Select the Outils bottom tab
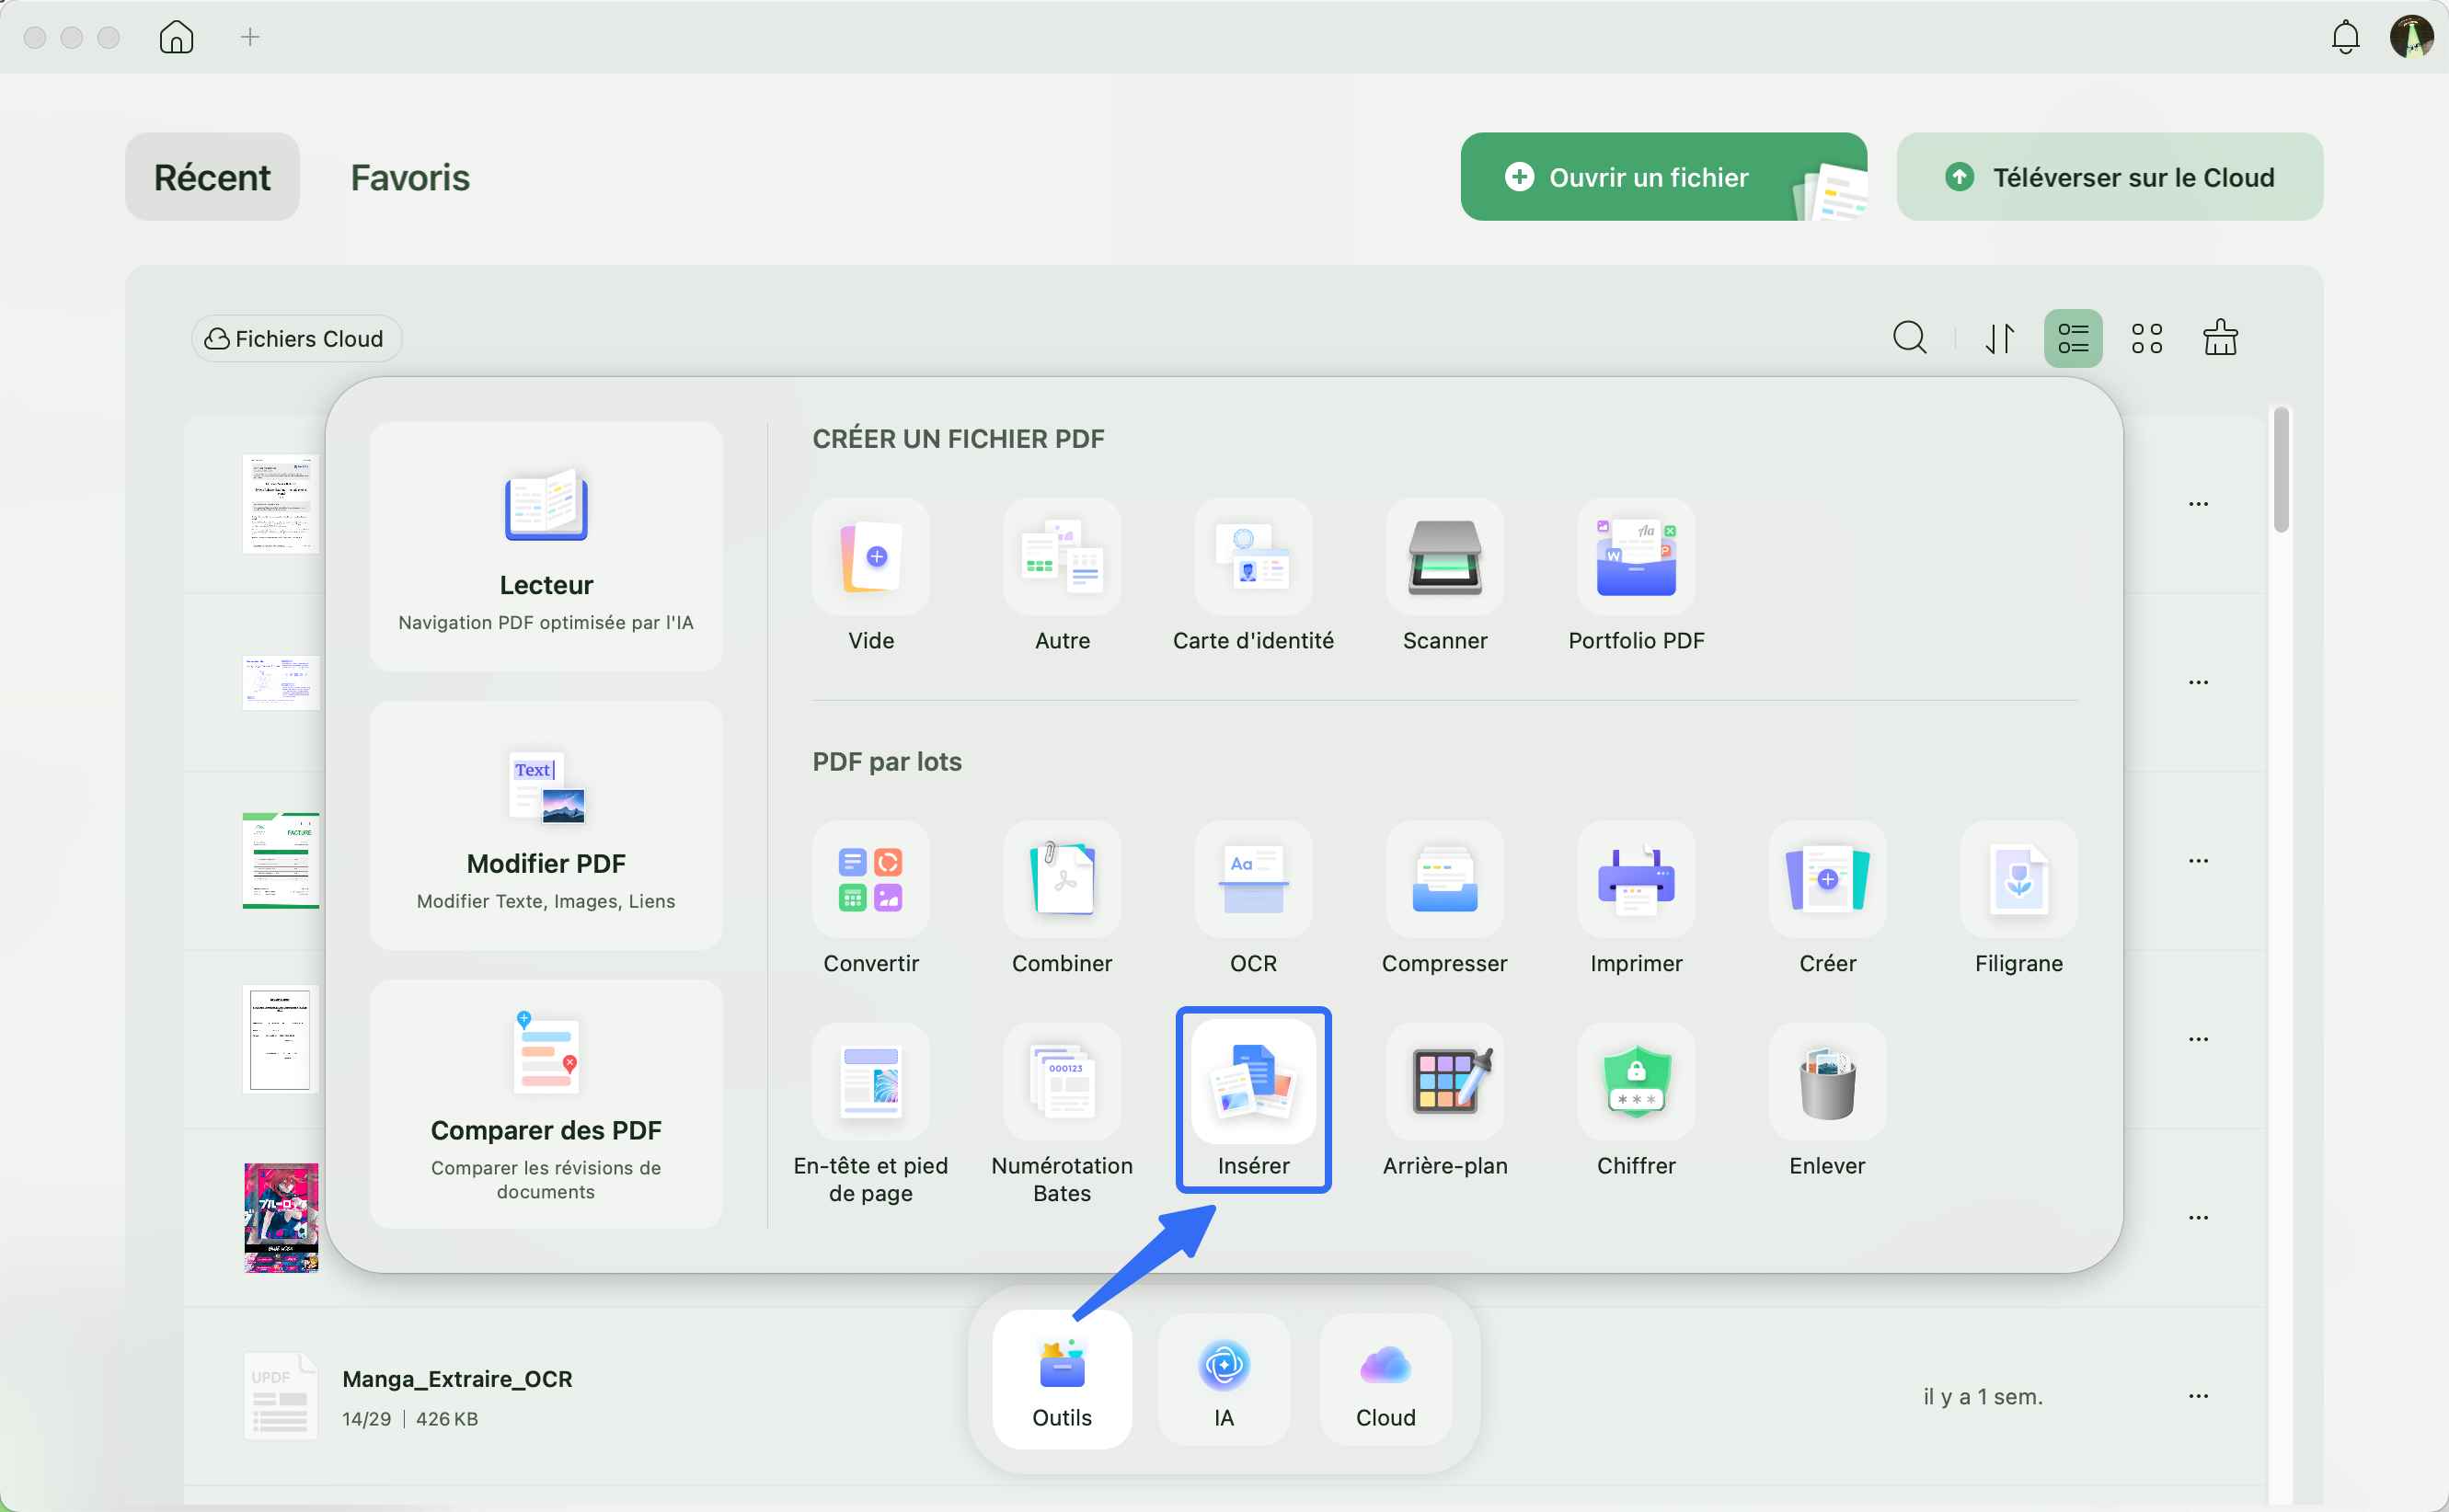This screenshot has height=1512, width=2449. coord(1062,1380)
